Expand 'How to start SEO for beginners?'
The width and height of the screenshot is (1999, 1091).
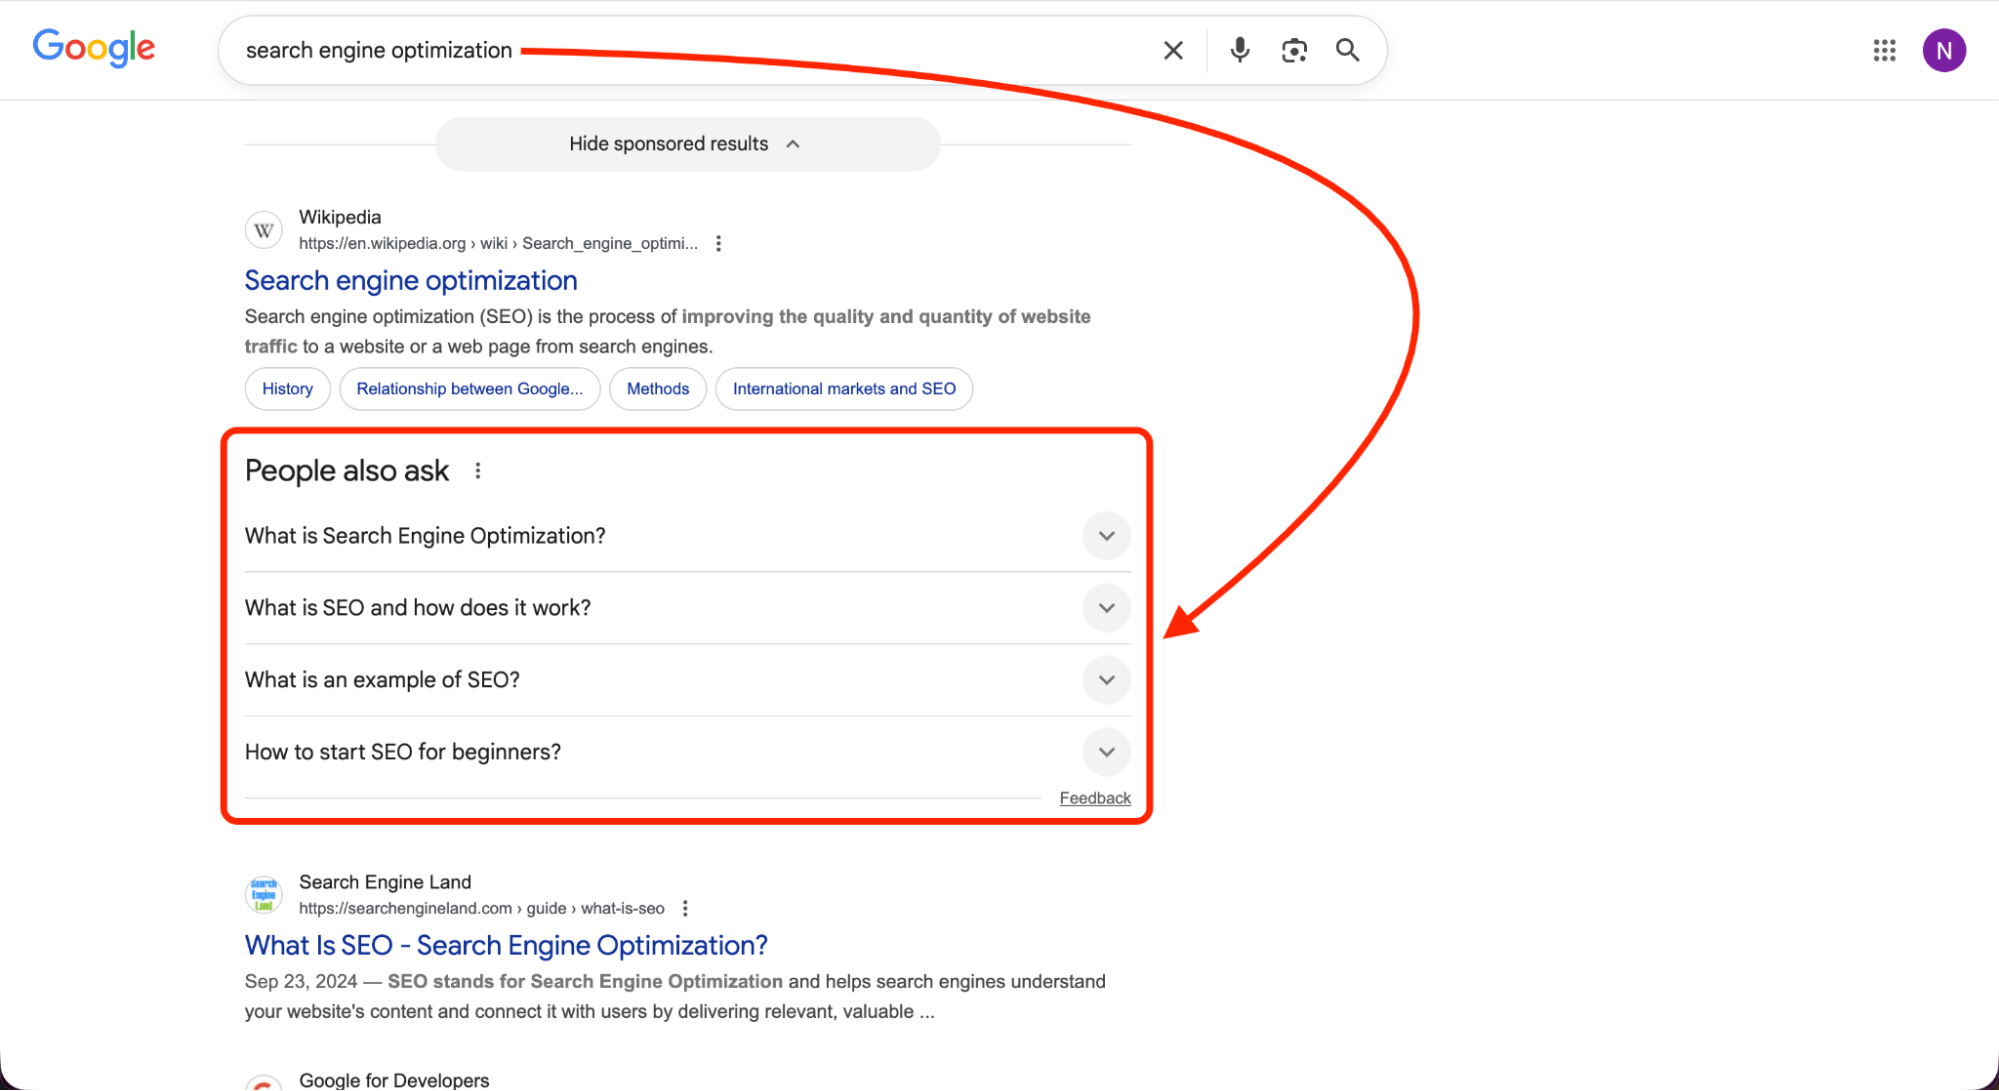point(1106,751)
